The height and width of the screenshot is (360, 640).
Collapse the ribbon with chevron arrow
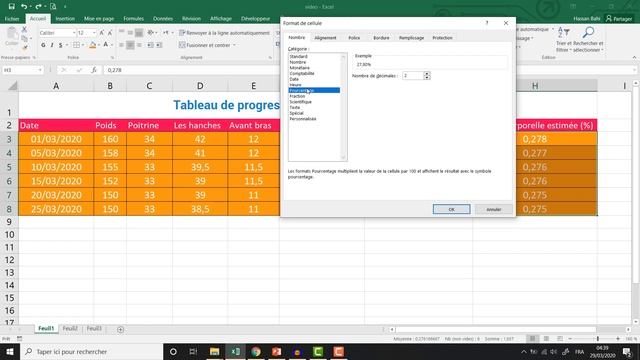634,58
